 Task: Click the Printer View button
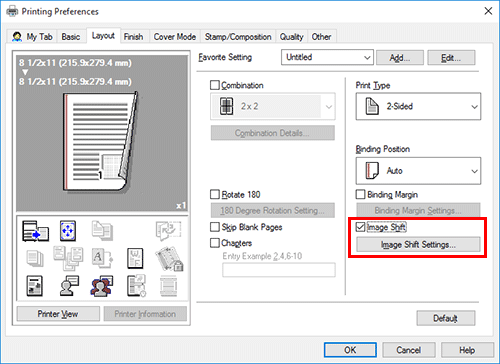[x=58, y=314]
